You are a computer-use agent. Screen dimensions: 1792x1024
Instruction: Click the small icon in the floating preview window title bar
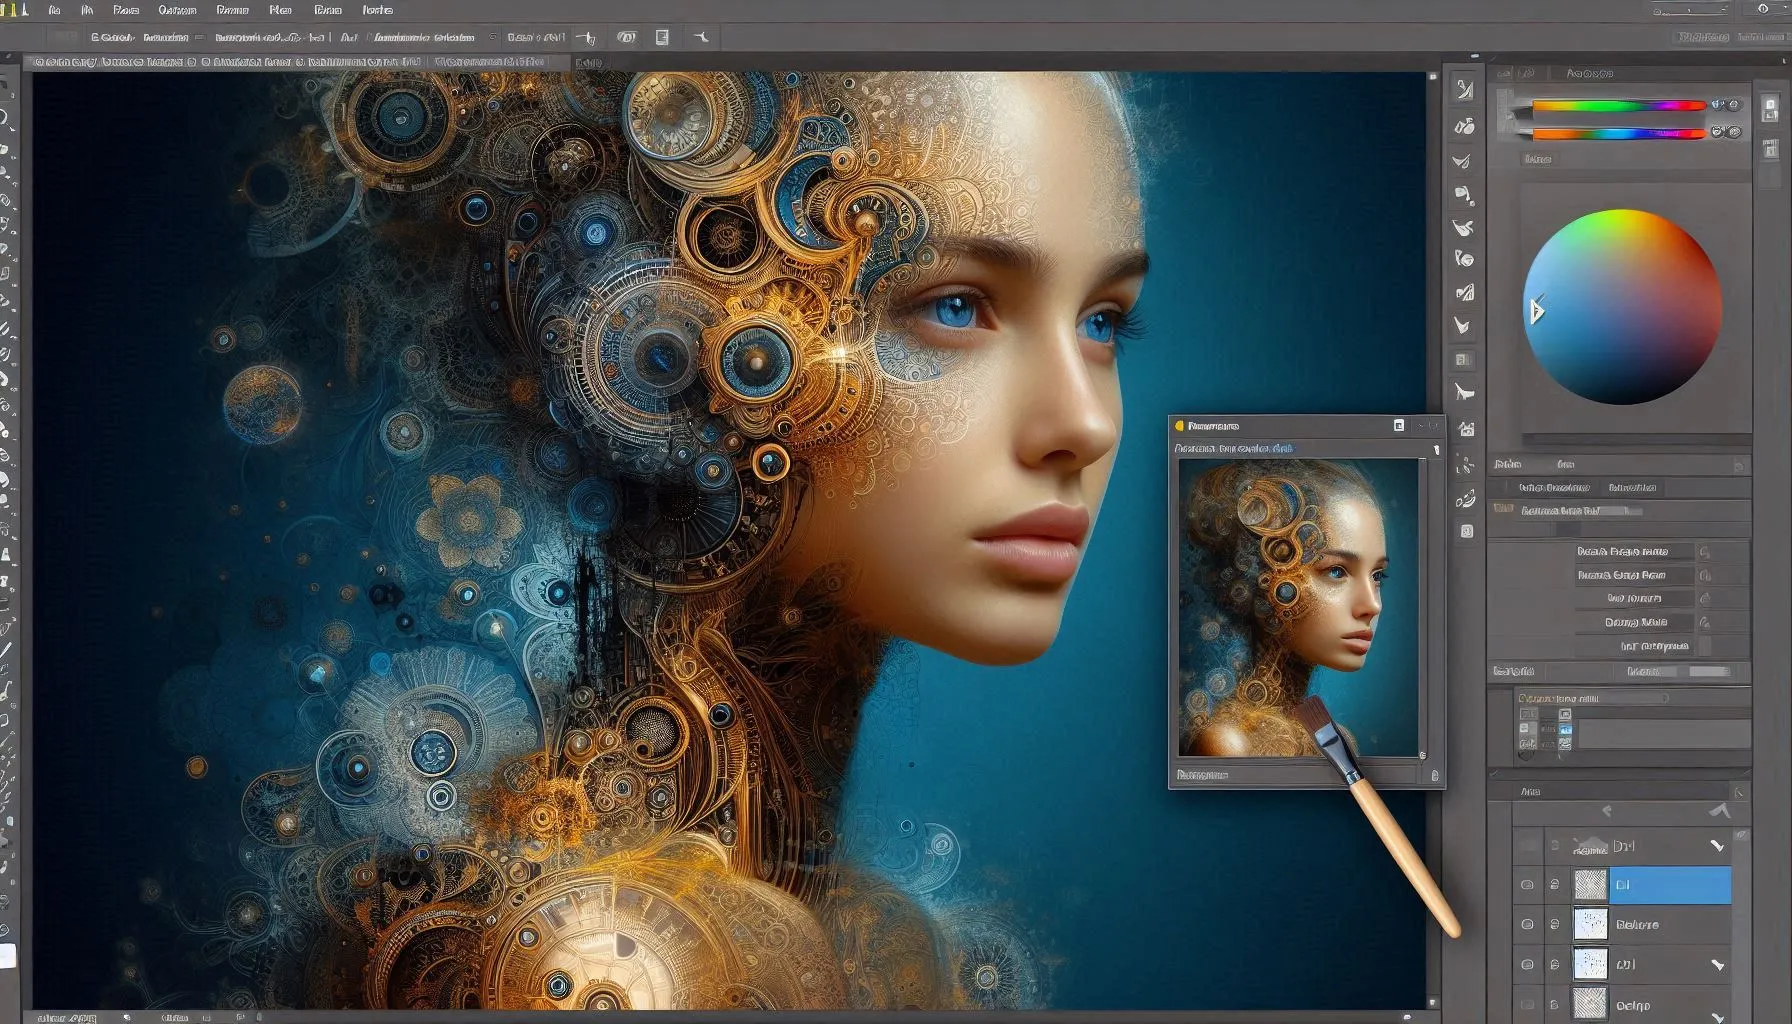[x=1399, y=425]
